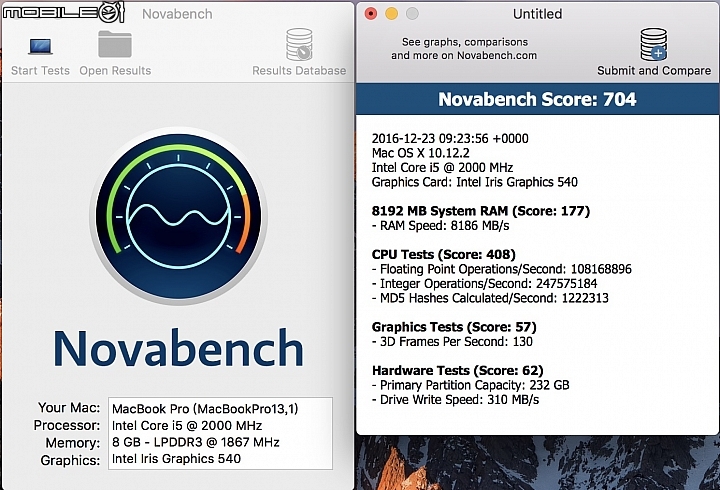This screenshot has width=720, height=490.
Task: Minimize the Untitled results window
Action: pyautogui.click(x=391, y=14)
